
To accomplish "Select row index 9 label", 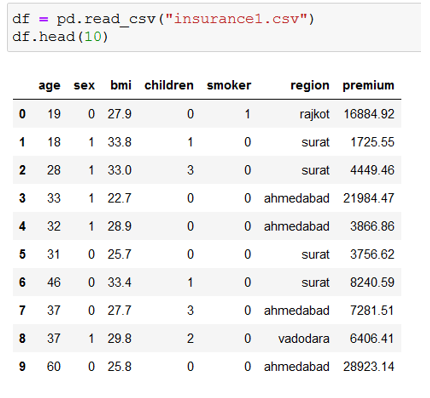I will click(x=22, y=367).
